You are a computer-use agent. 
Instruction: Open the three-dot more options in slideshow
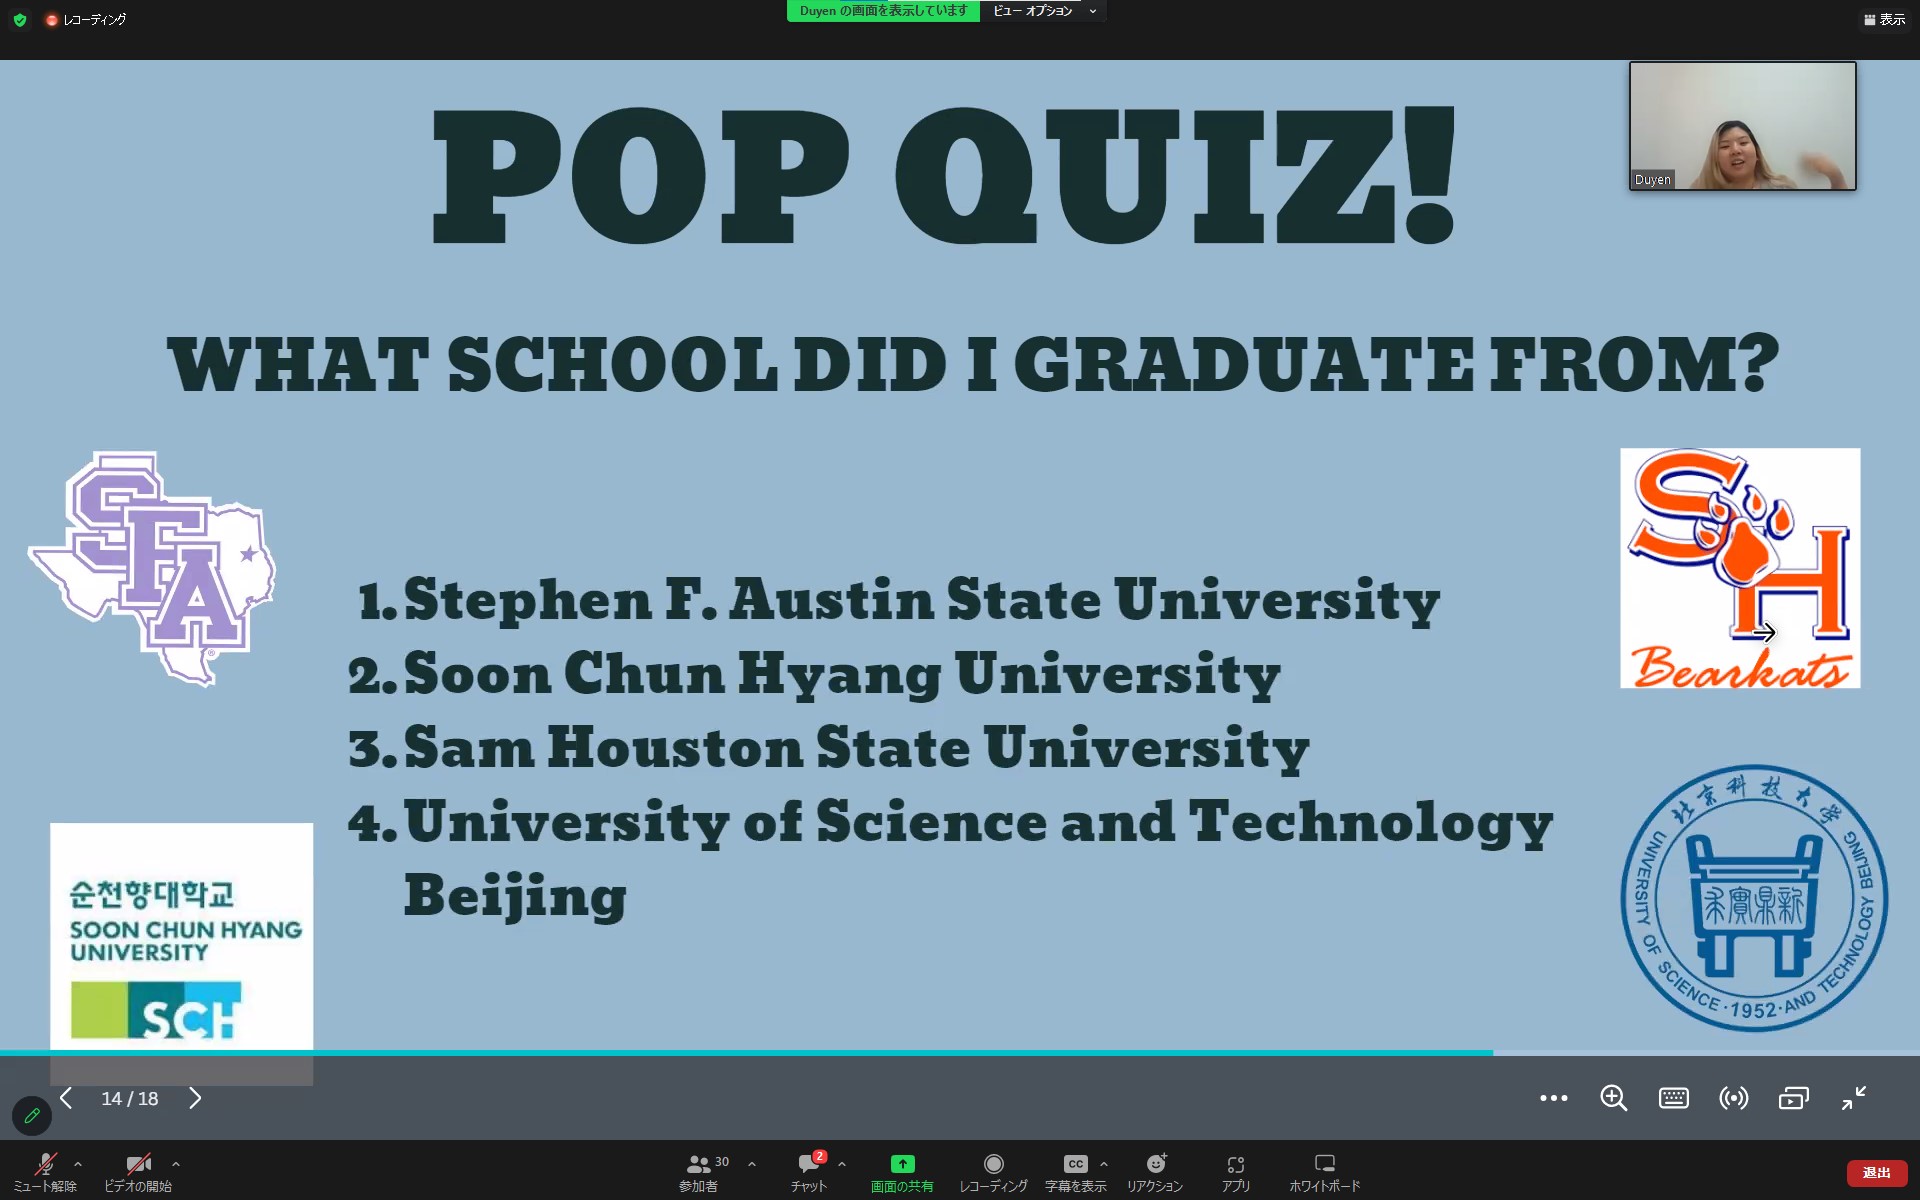click(1554, 1098)
